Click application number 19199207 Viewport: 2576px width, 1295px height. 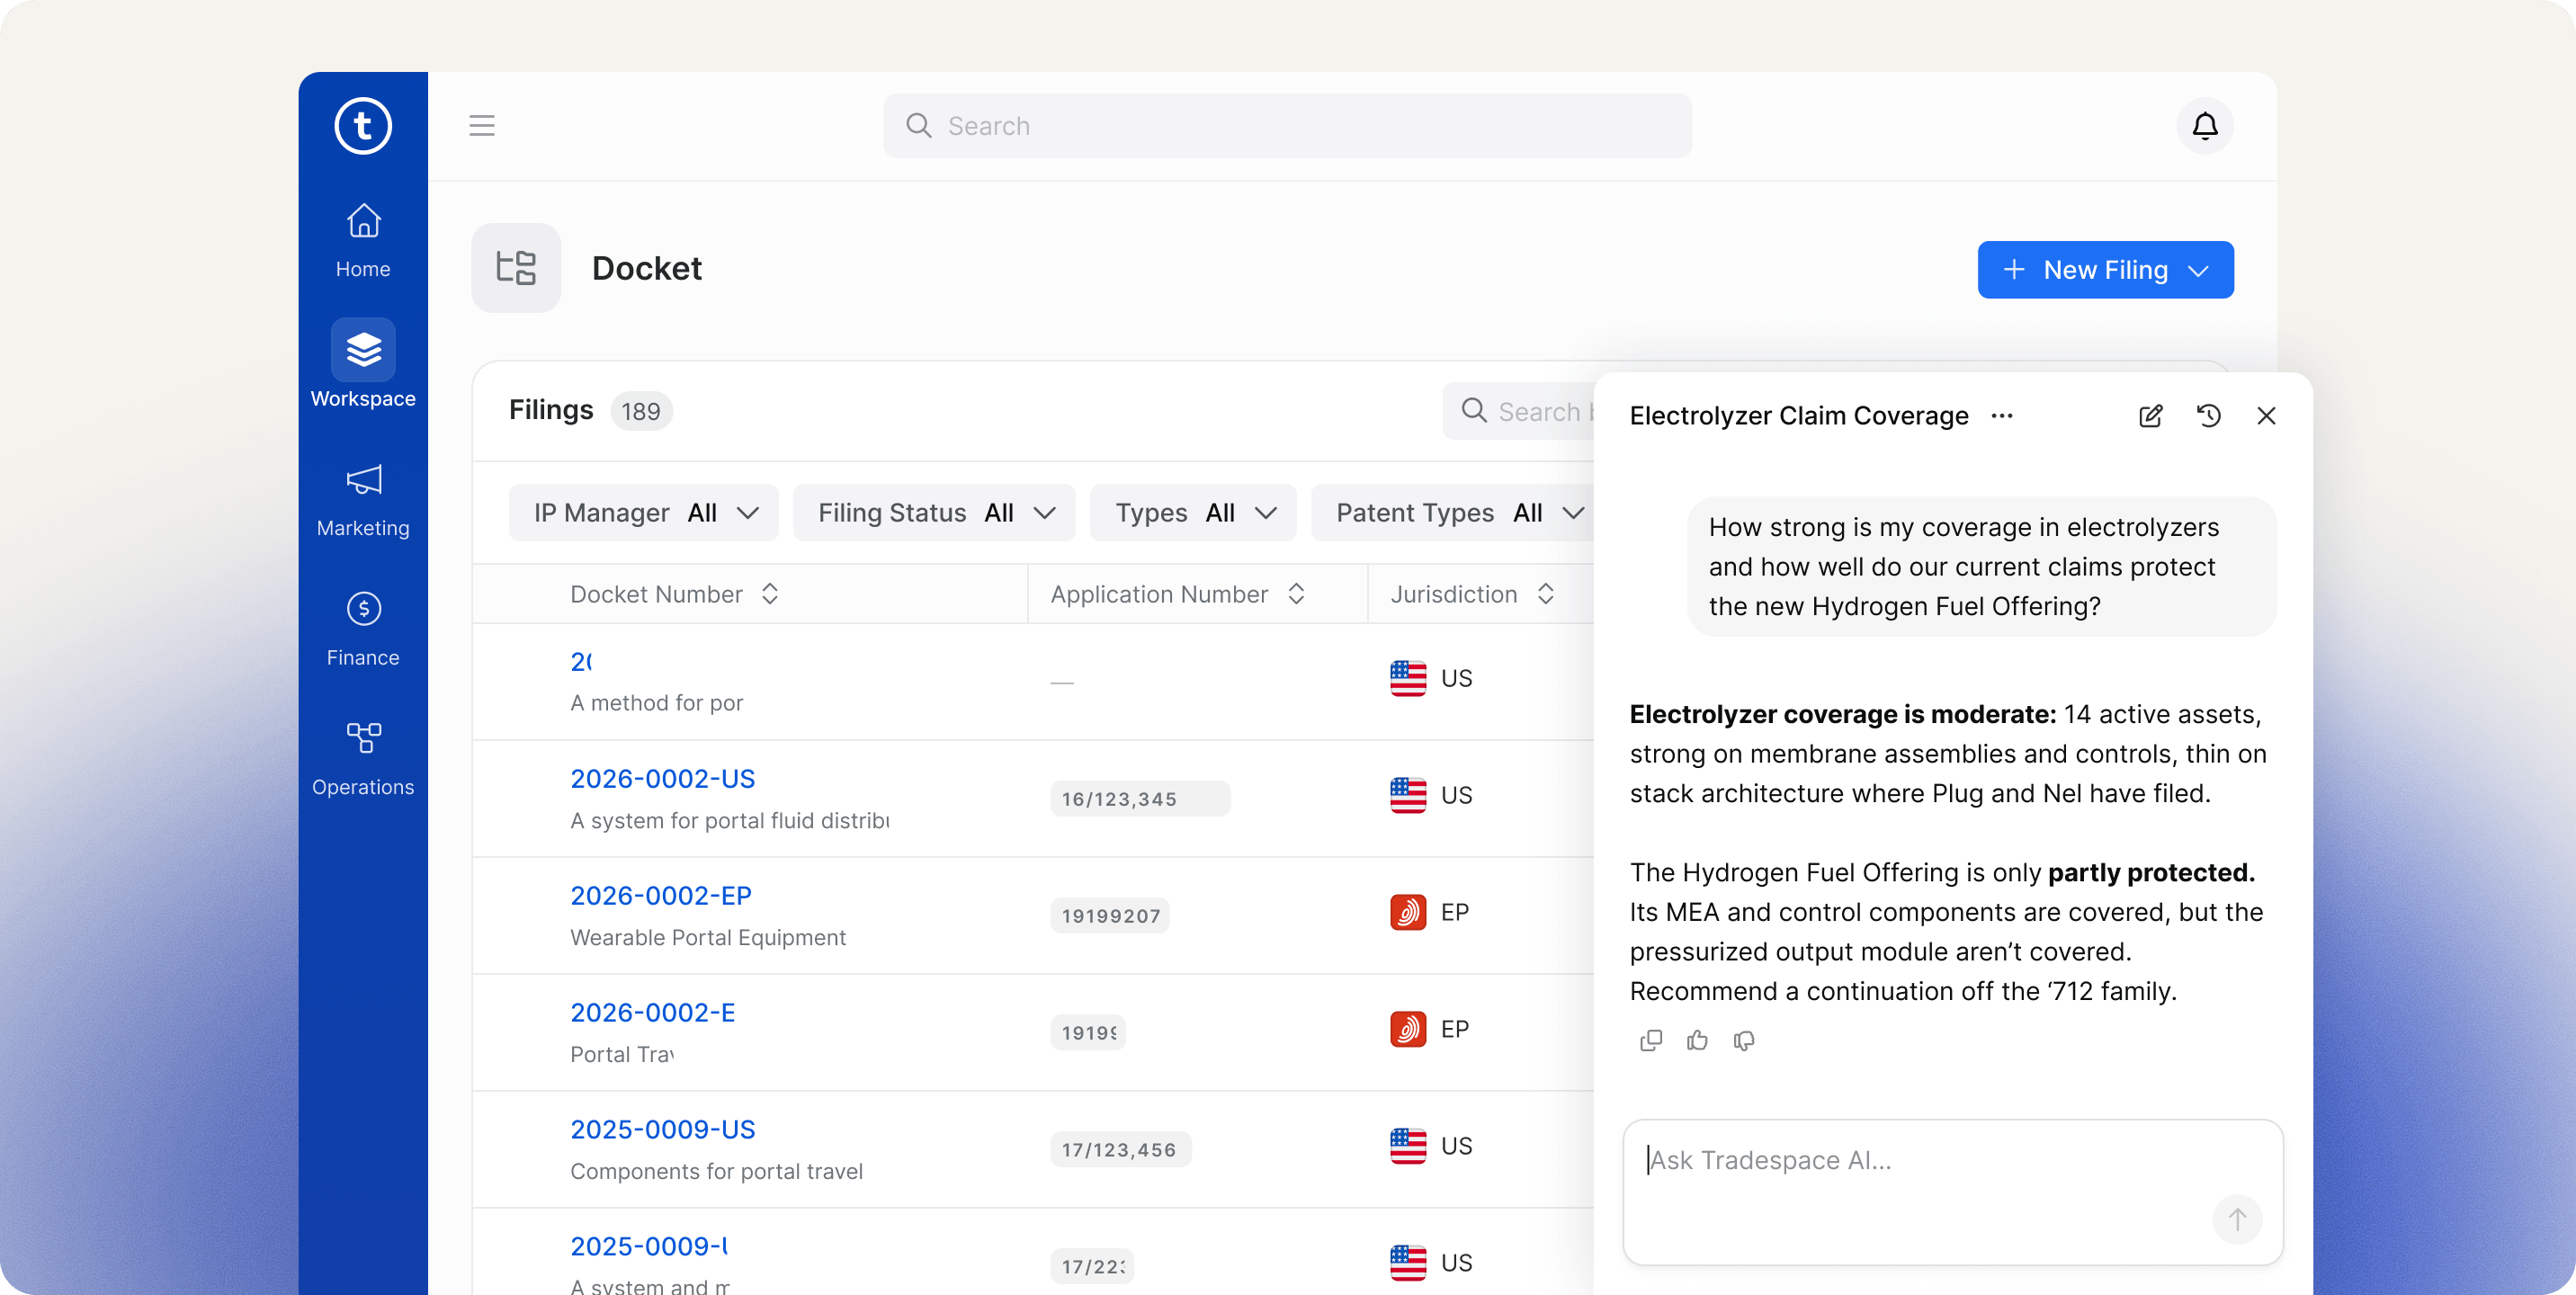[1110, 916]
